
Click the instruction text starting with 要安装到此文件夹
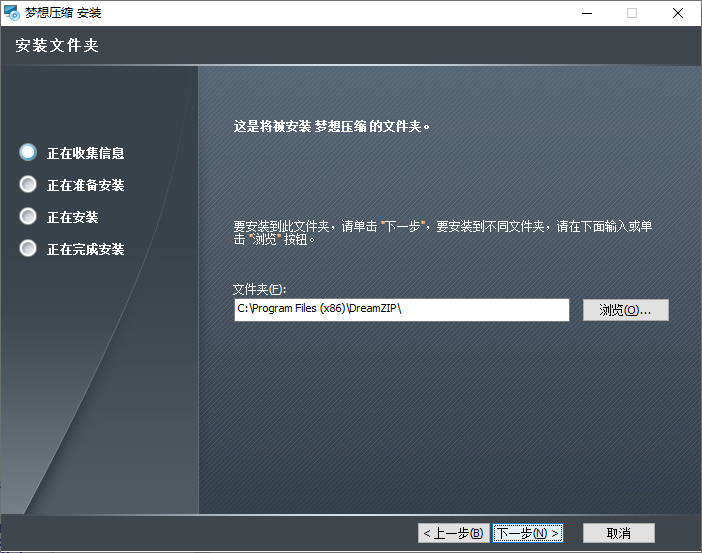click(442, 233)
